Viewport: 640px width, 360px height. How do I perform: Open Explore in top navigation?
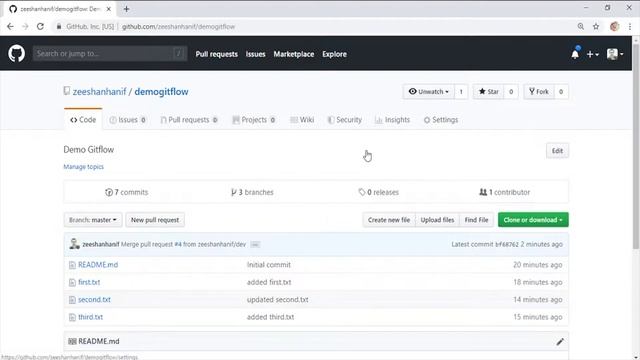point(334,54)
